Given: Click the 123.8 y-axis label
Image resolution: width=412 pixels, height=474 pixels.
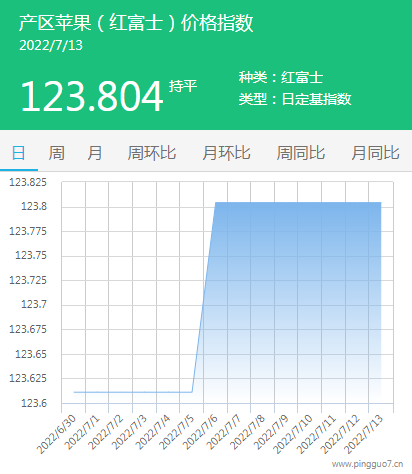Looking at the screenshot, I should point(34,207).
